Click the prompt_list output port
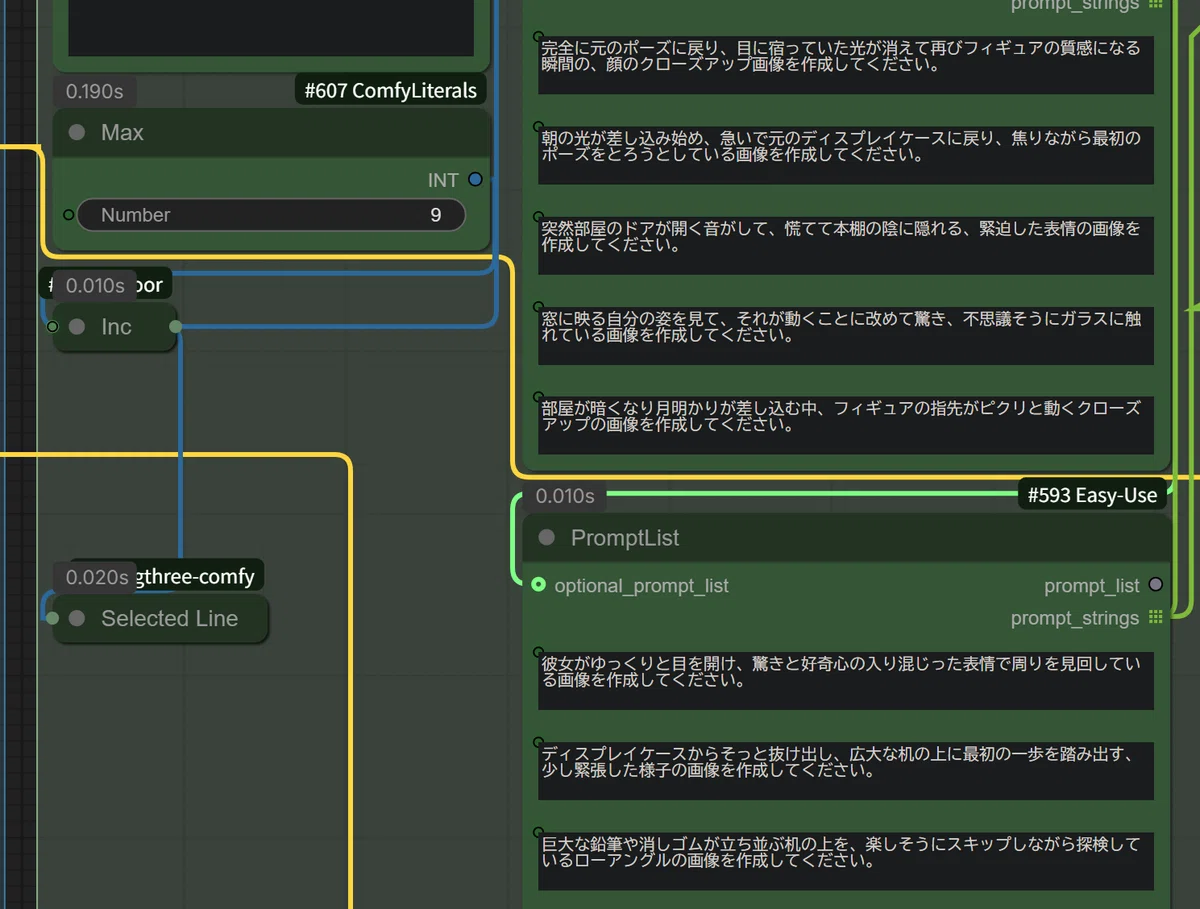Viewport: 1200px width, 909px height. point(1156,585)
